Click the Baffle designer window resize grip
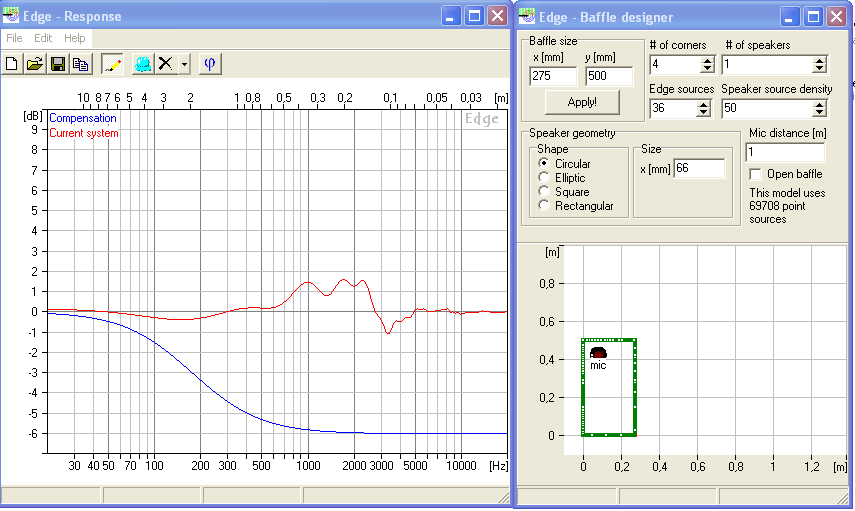This screenshot has height=511, width=855. tap(843, 497)
